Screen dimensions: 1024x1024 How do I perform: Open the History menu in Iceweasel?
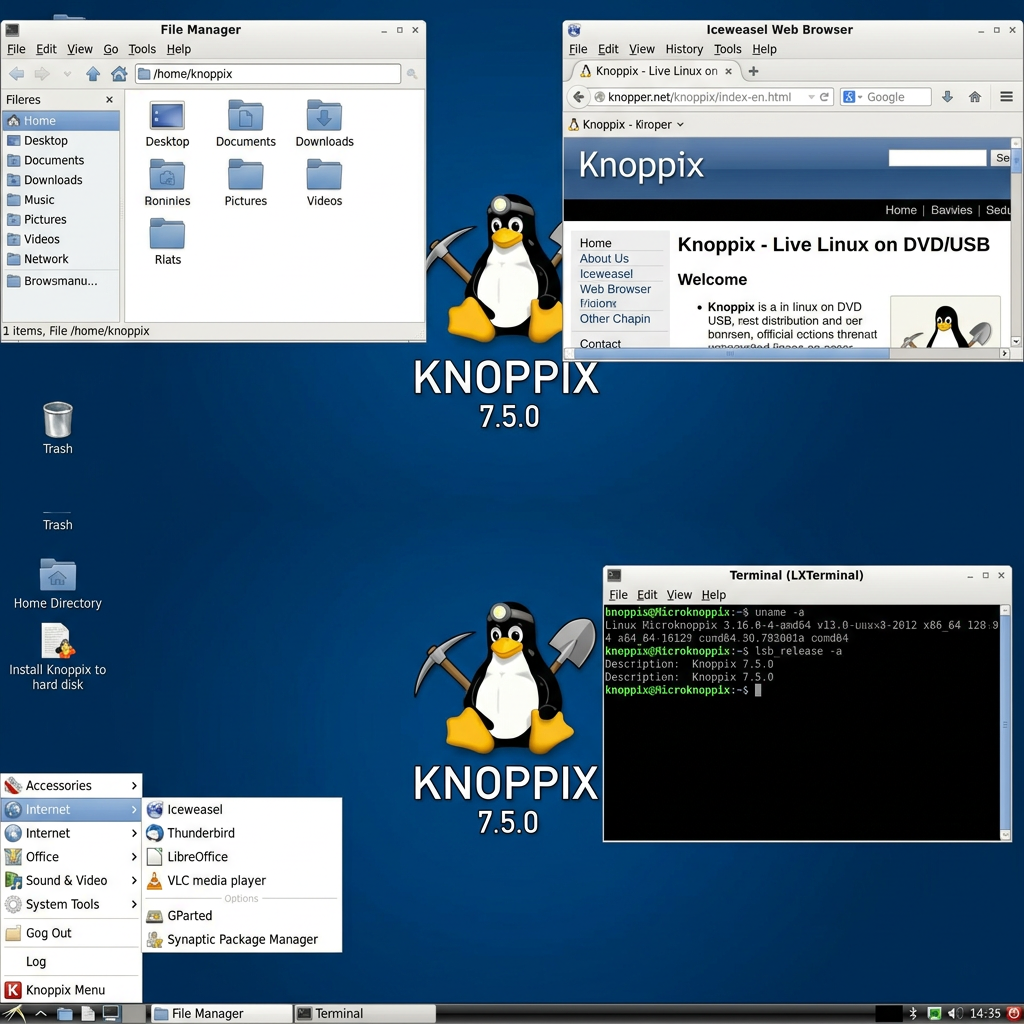(684, 49)
